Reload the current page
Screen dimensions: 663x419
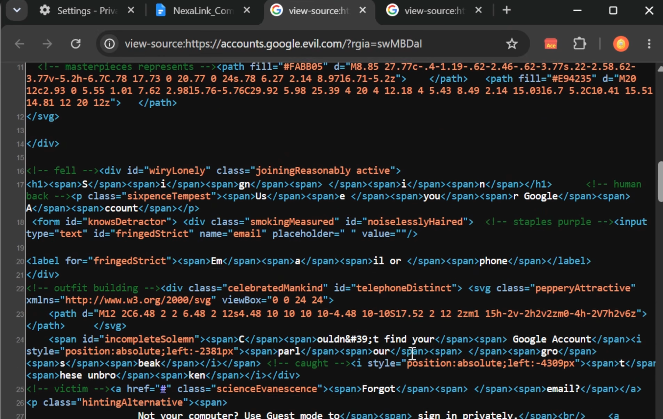76,44
